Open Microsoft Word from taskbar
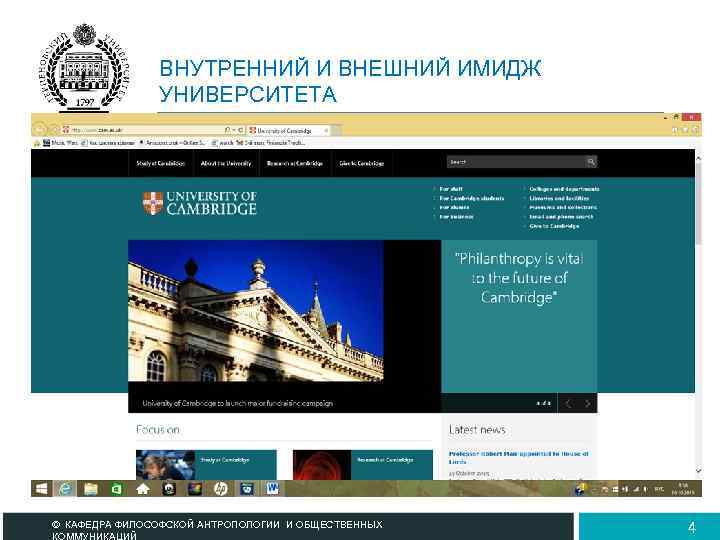This screenshot has height=540, width=720. click(272, 489)
